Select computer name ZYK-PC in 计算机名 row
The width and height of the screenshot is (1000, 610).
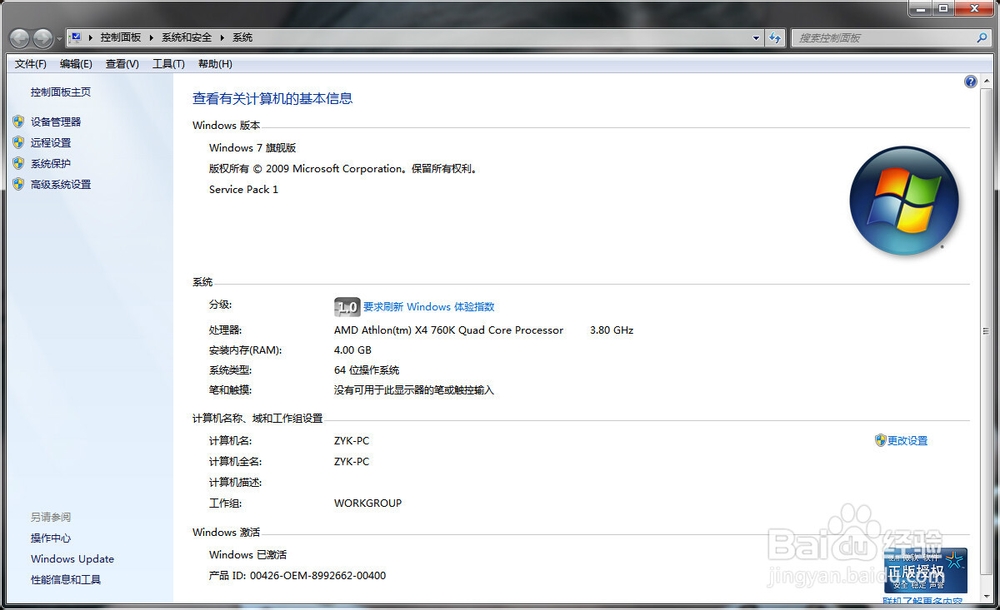tap(351, 441)
